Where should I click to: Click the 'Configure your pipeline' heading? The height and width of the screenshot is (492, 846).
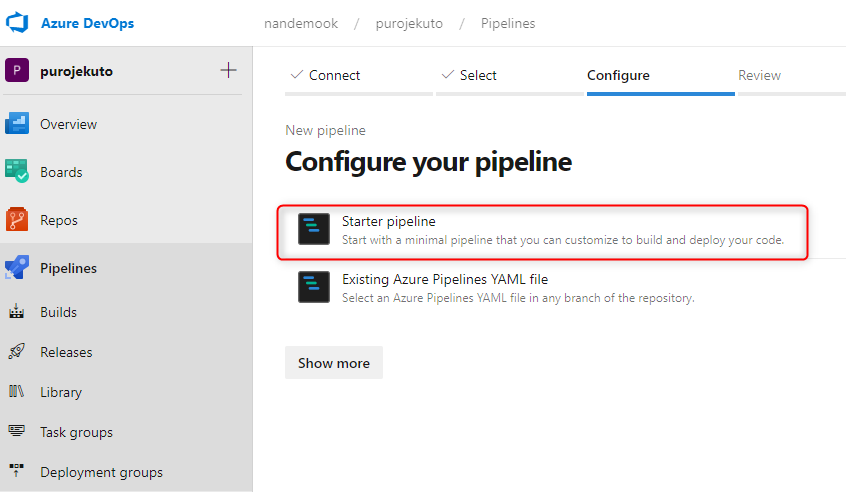click(x=428, y=162)
